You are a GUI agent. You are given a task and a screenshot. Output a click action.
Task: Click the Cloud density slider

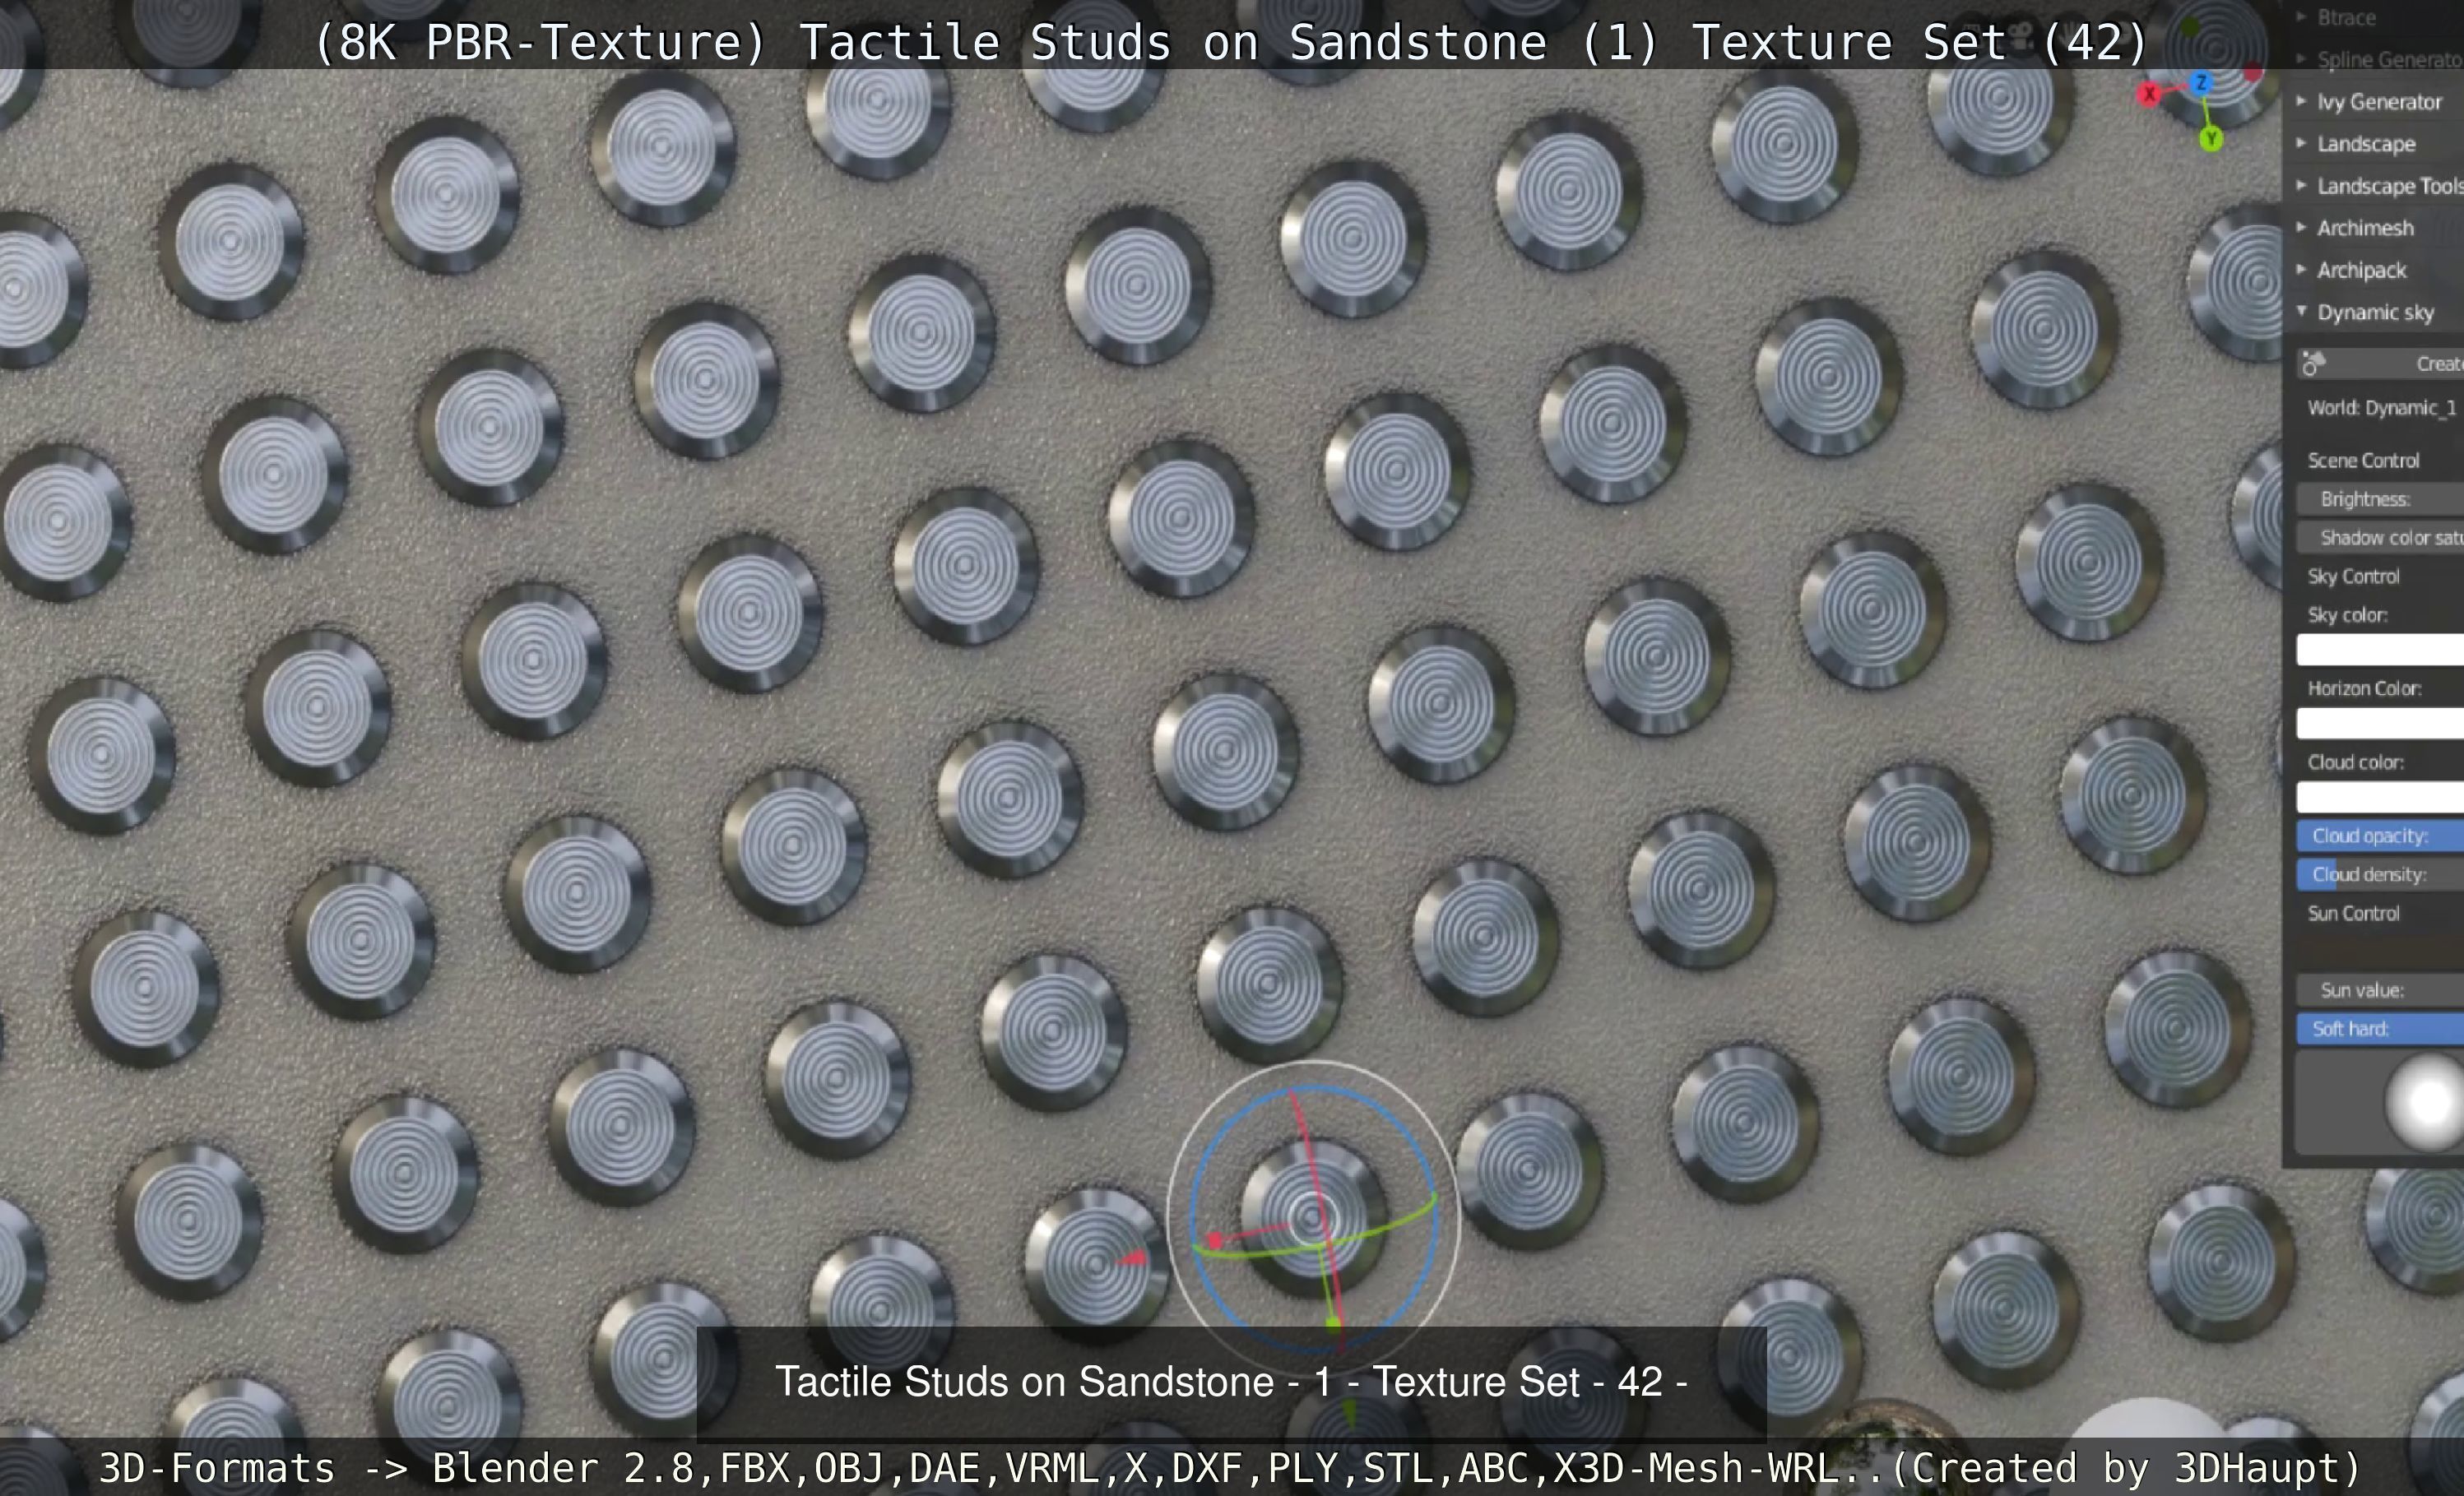coord(2379,874)
